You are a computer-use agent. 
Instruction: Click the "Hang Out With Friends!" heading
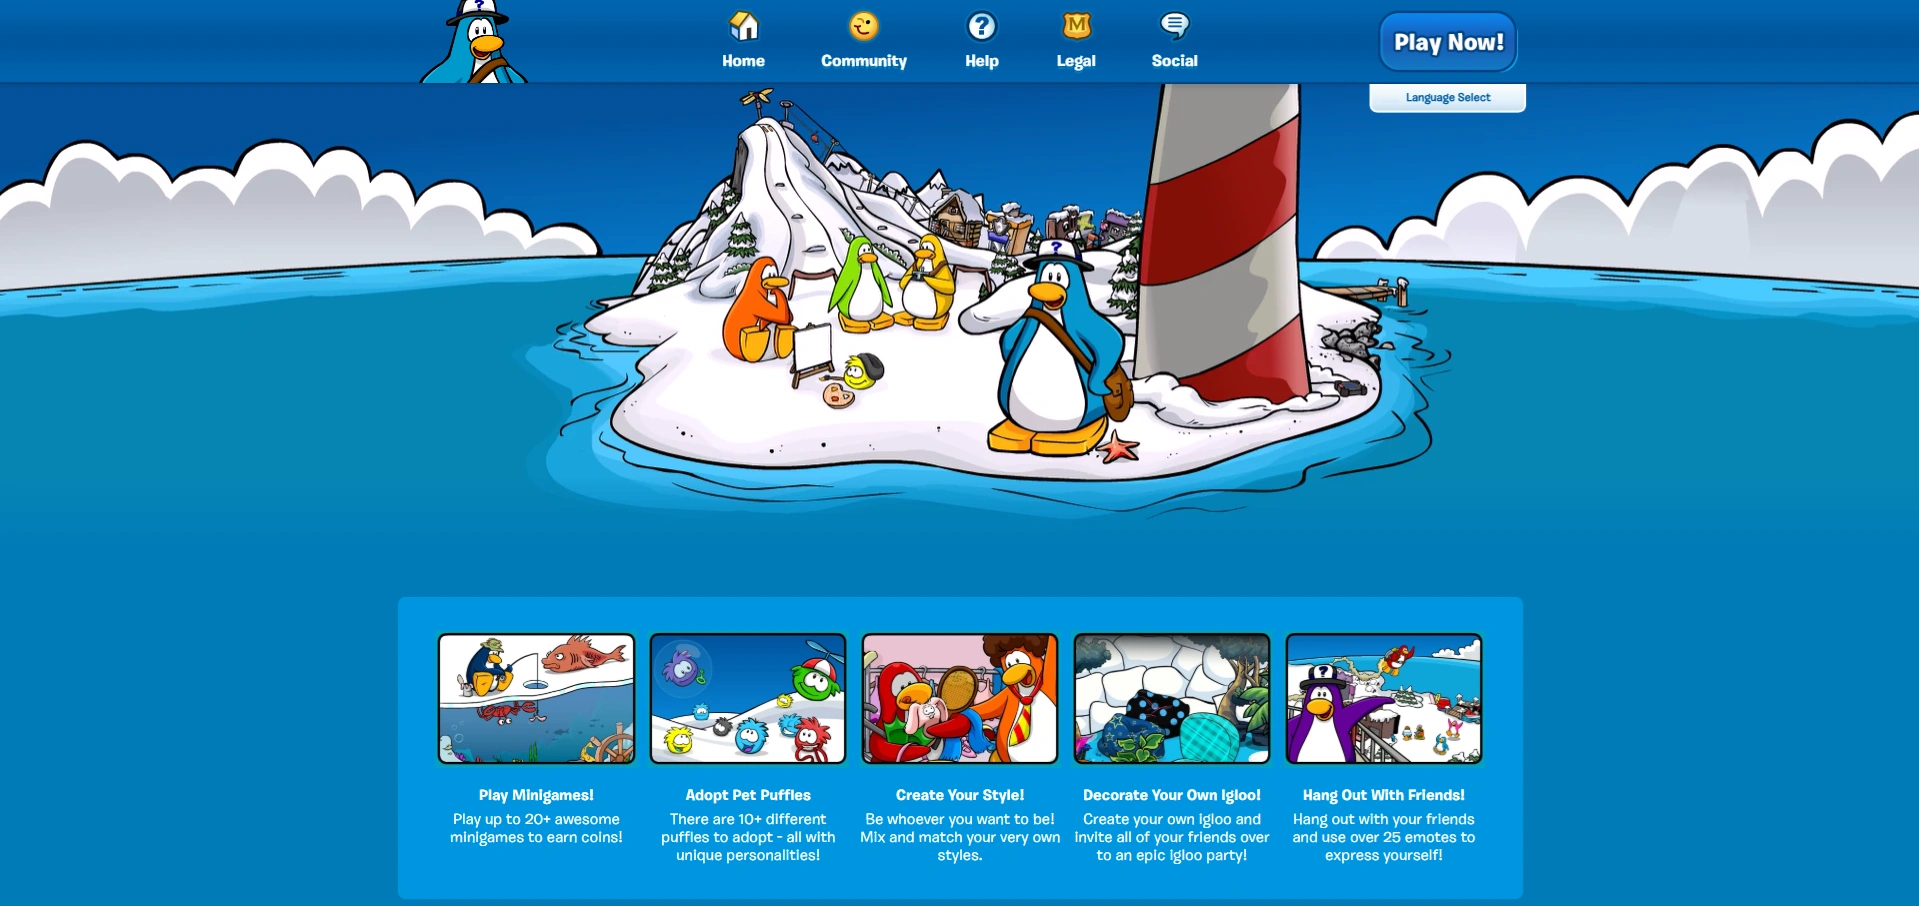(1384, 795)
